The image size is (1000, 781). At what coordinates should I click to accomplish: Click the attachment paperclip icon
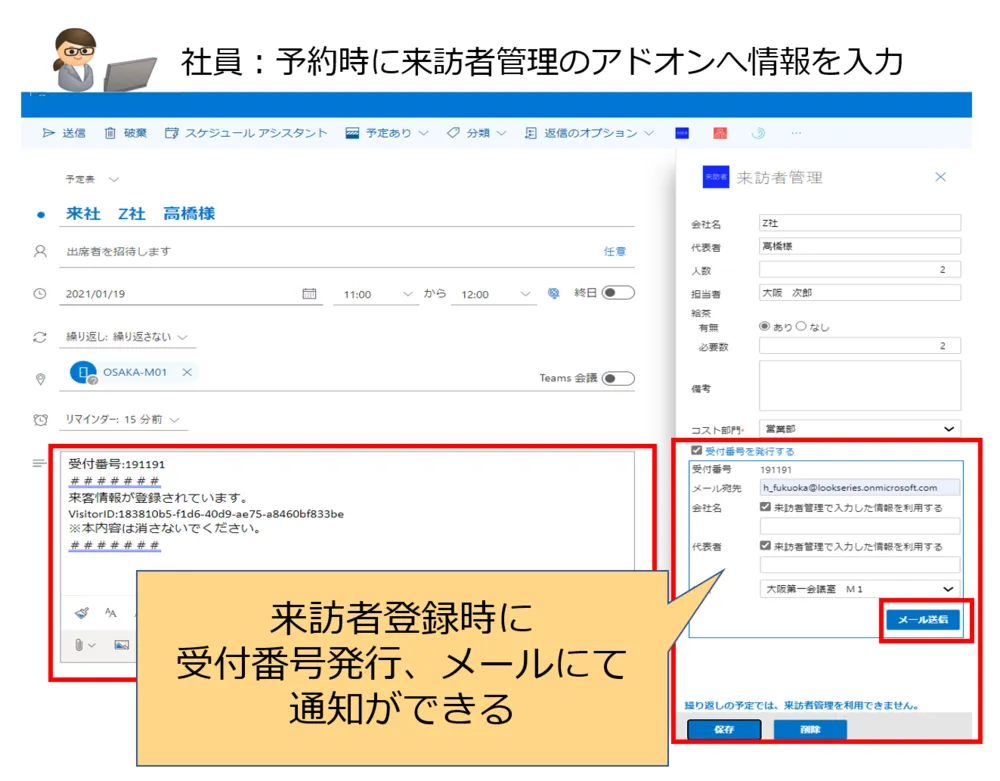[80, 645]
